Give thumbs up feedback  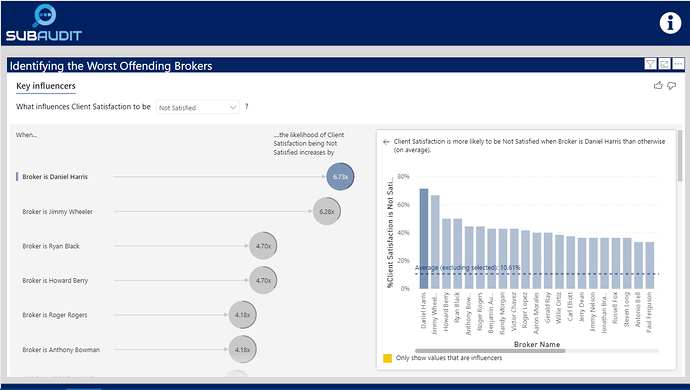click(x=658, y=85)
